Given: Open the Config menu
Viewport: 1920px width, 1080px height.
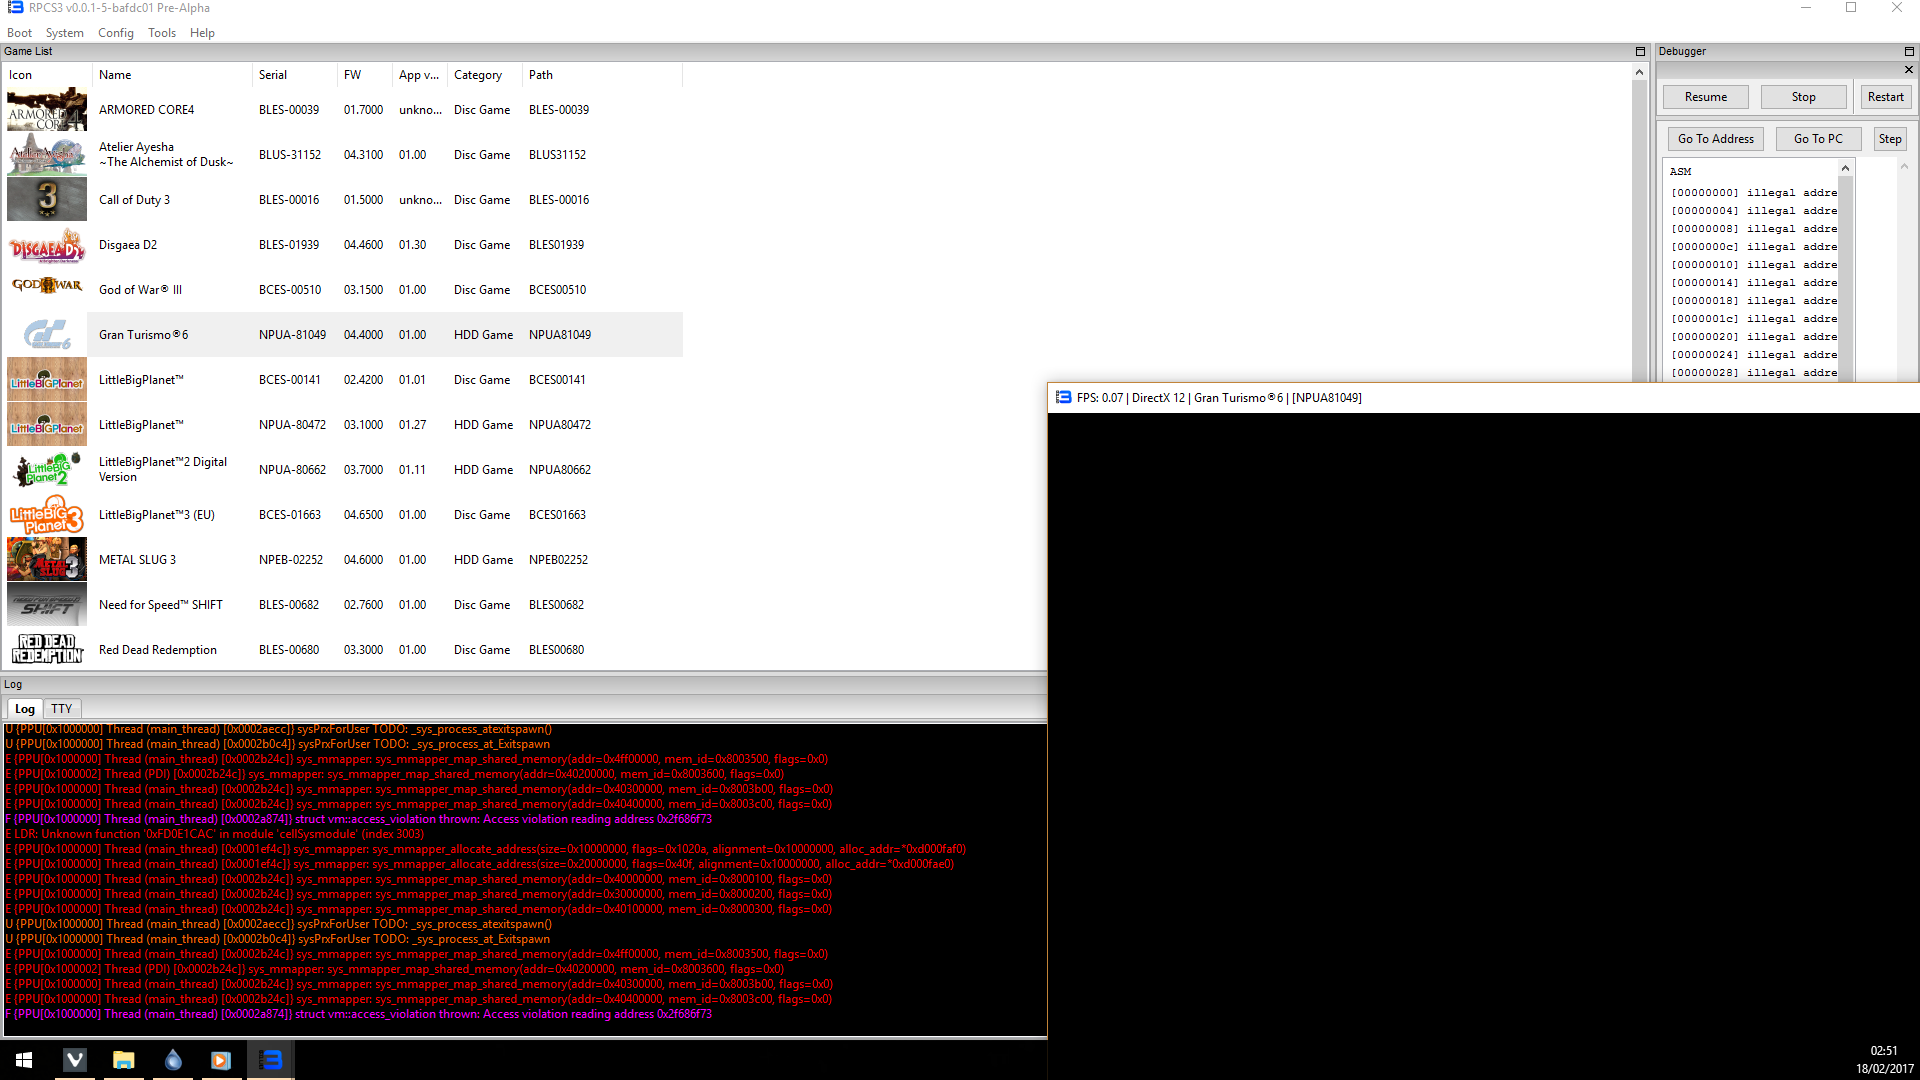Looking at the screenshot, I should coord(115,33).
